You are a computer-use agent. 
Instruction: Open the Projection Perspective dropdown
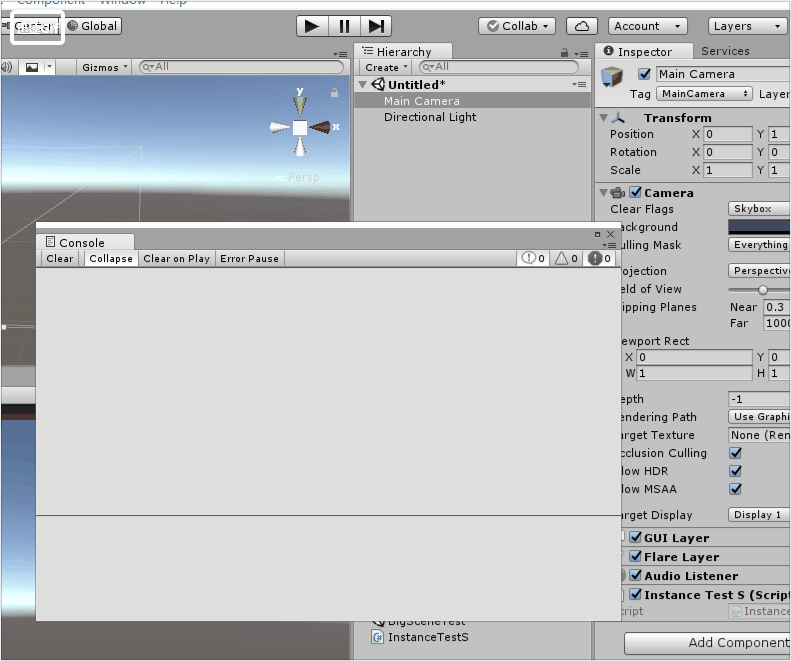point(759,271)
